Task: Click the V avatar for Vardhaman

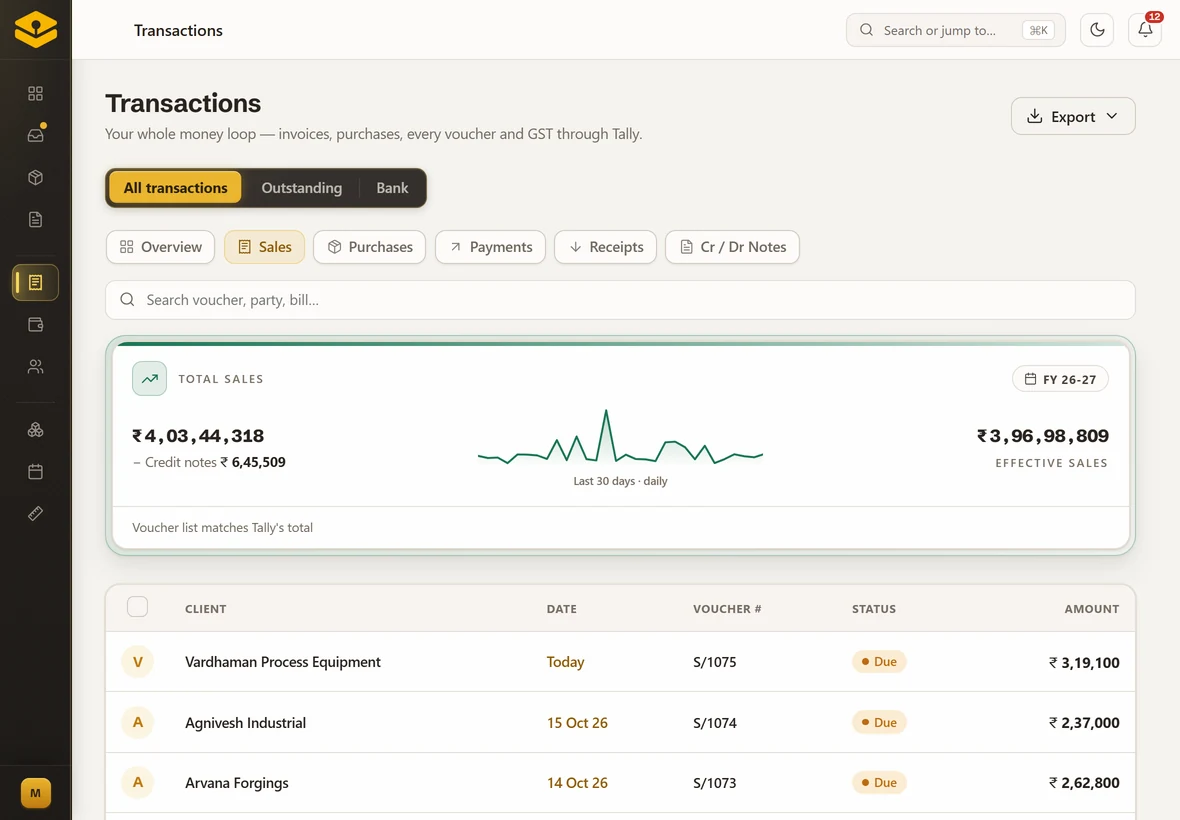Action: tap(138, 662)
